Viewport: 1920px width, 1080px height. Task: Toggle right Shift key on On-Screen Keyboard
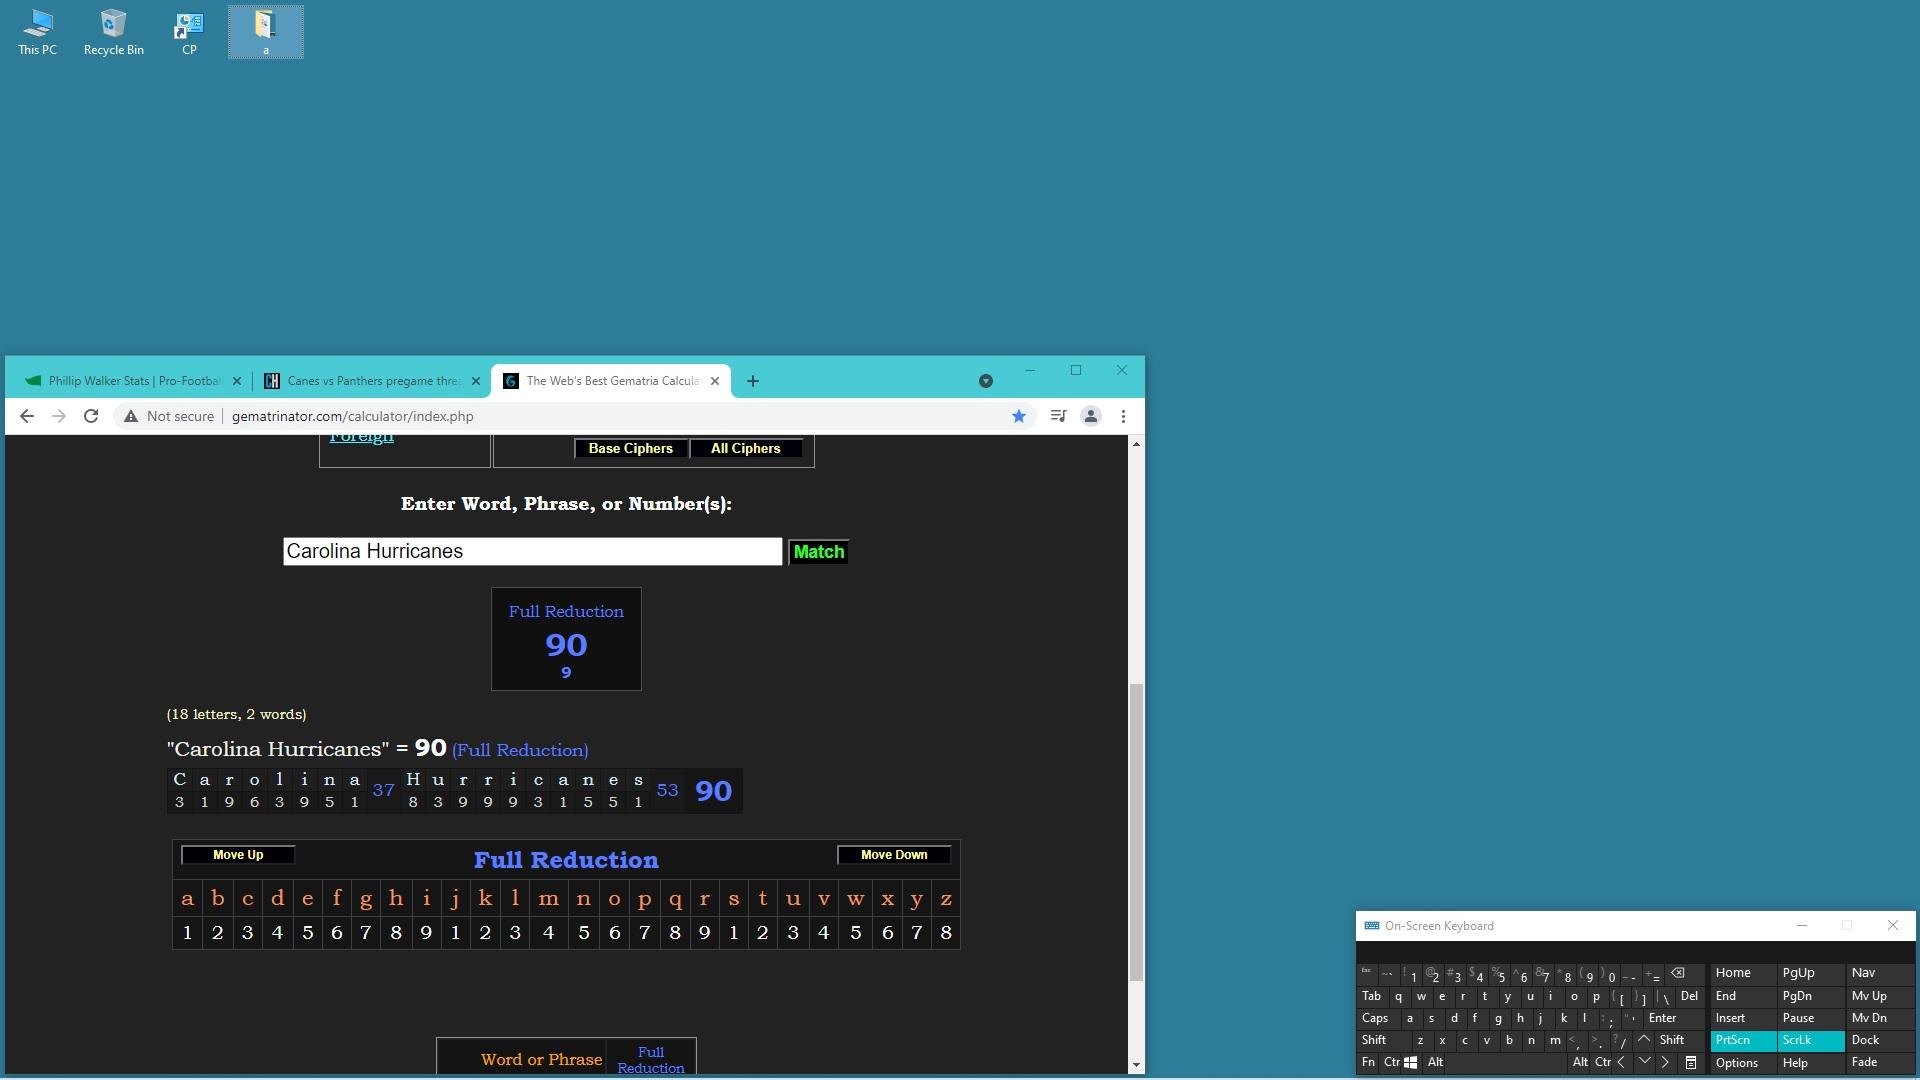tap(1680, 1040)
